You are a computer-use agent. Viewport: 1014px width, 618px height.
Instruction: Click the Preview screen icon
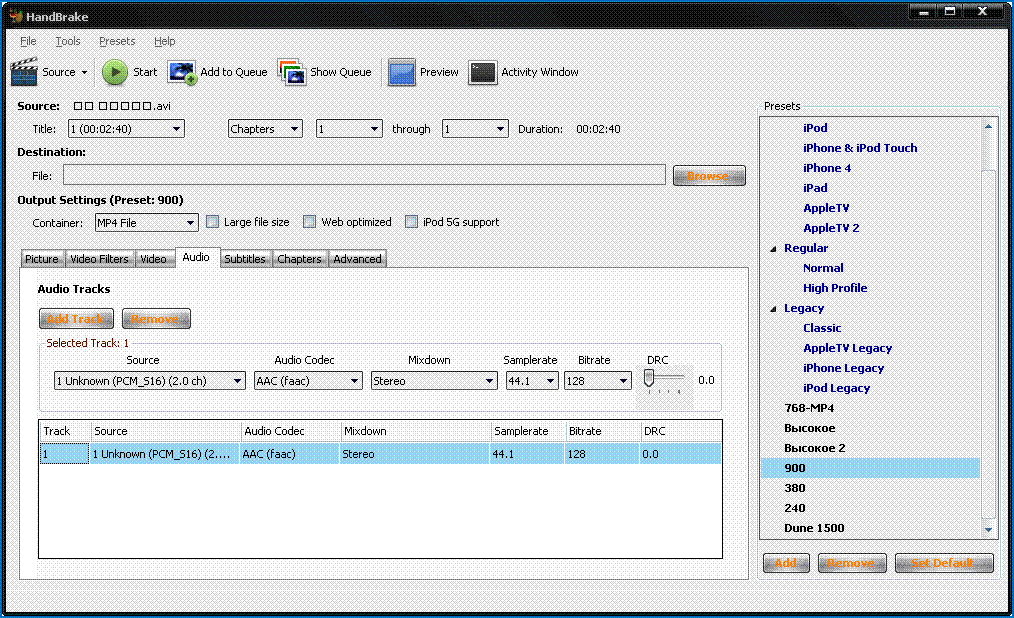click(401, 72)
